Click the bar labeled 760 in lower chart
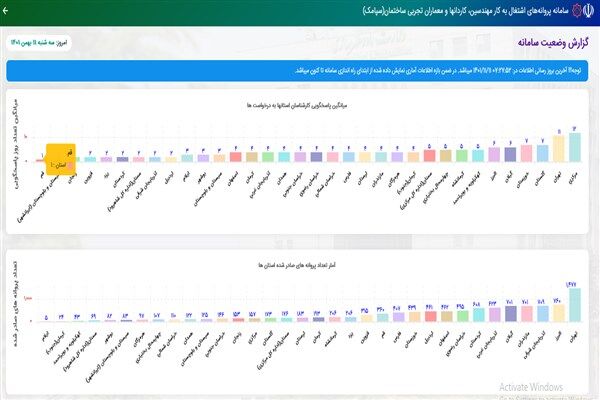The width and height of the screenshot is (600, 400). 558,312
